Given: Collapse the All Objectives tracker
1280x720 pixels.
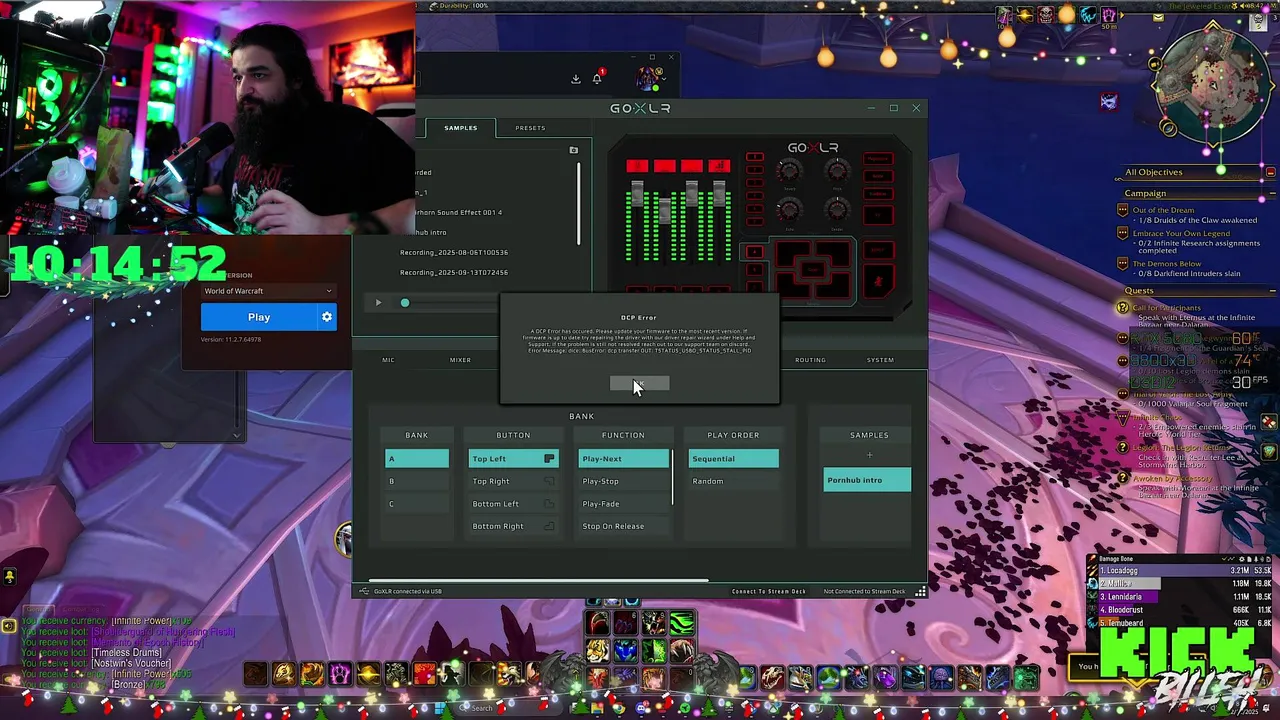Looking at the screenshot, I should coord(1270,172).
